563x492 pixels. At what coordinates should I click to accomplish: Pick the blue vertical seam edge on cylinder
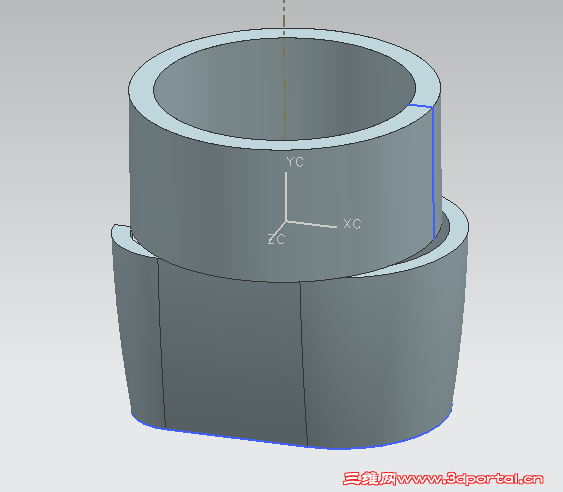(433, 172)
